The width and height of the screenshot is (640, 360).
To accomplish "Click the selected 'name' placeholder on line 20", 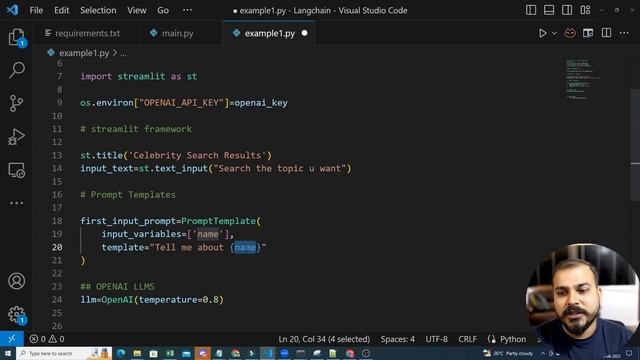I will (245, 247).
